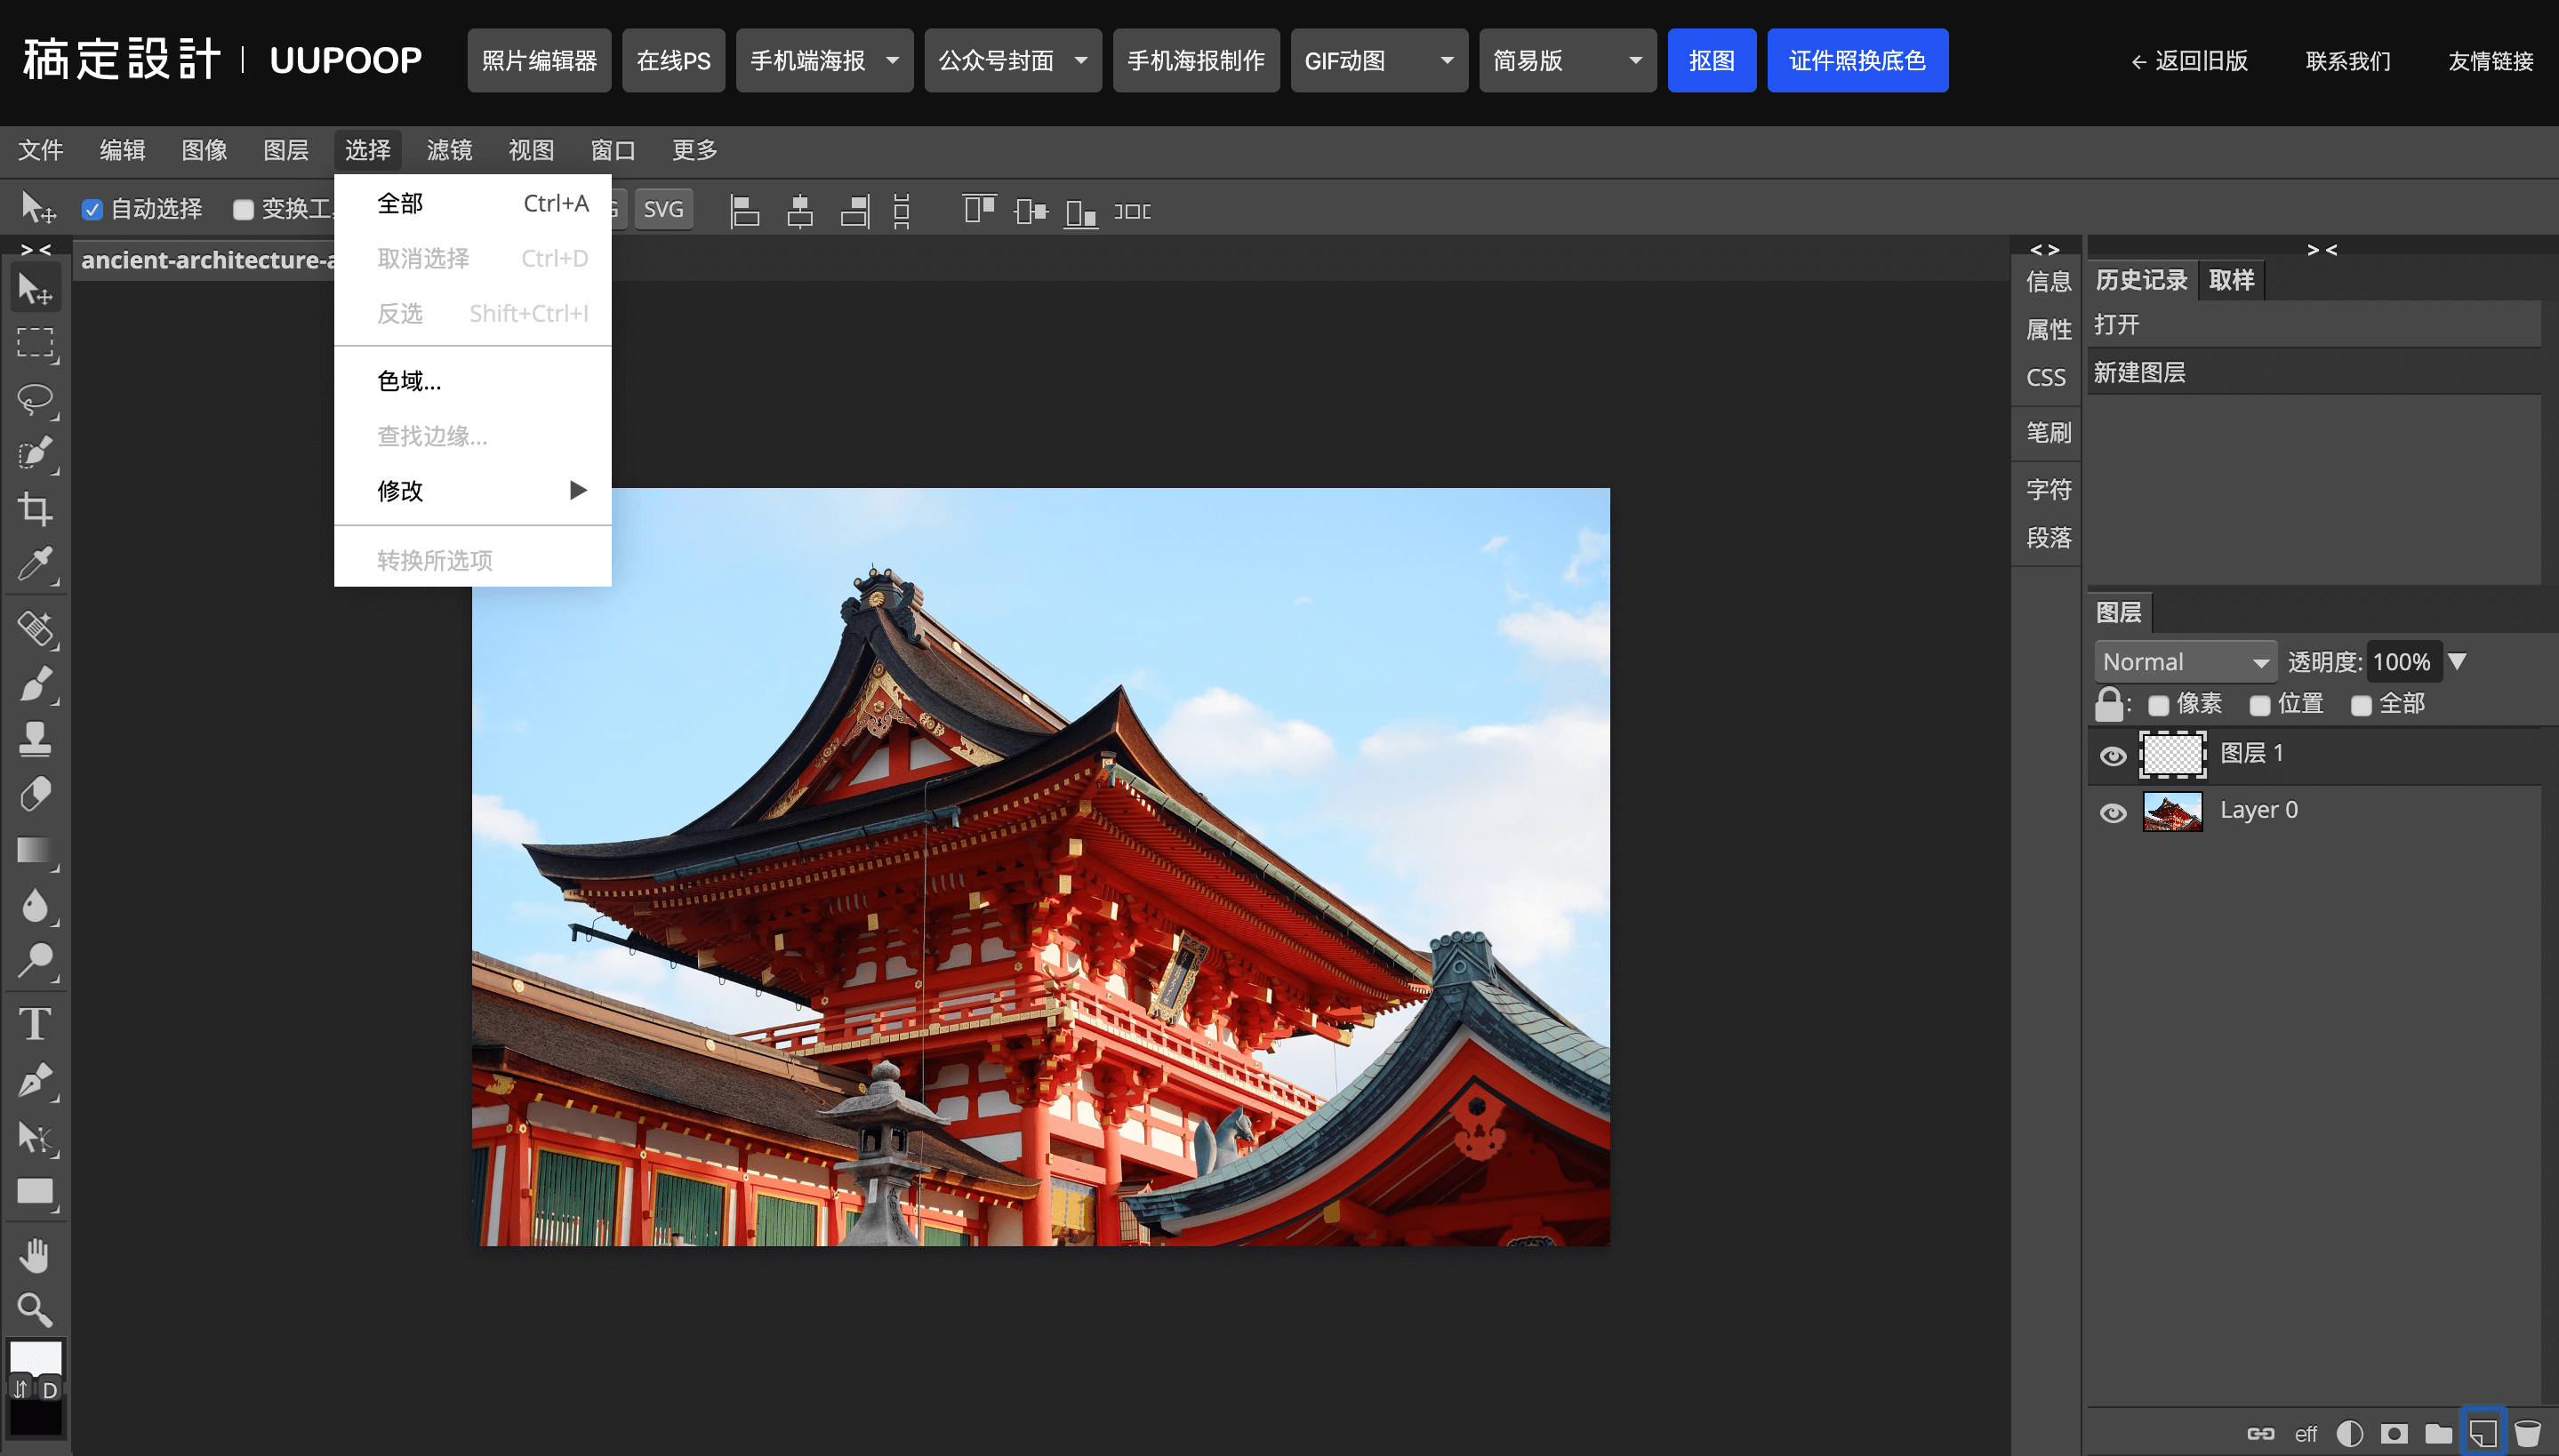Click 证件照换底色 button in toolbar

tap(1856, 60)
